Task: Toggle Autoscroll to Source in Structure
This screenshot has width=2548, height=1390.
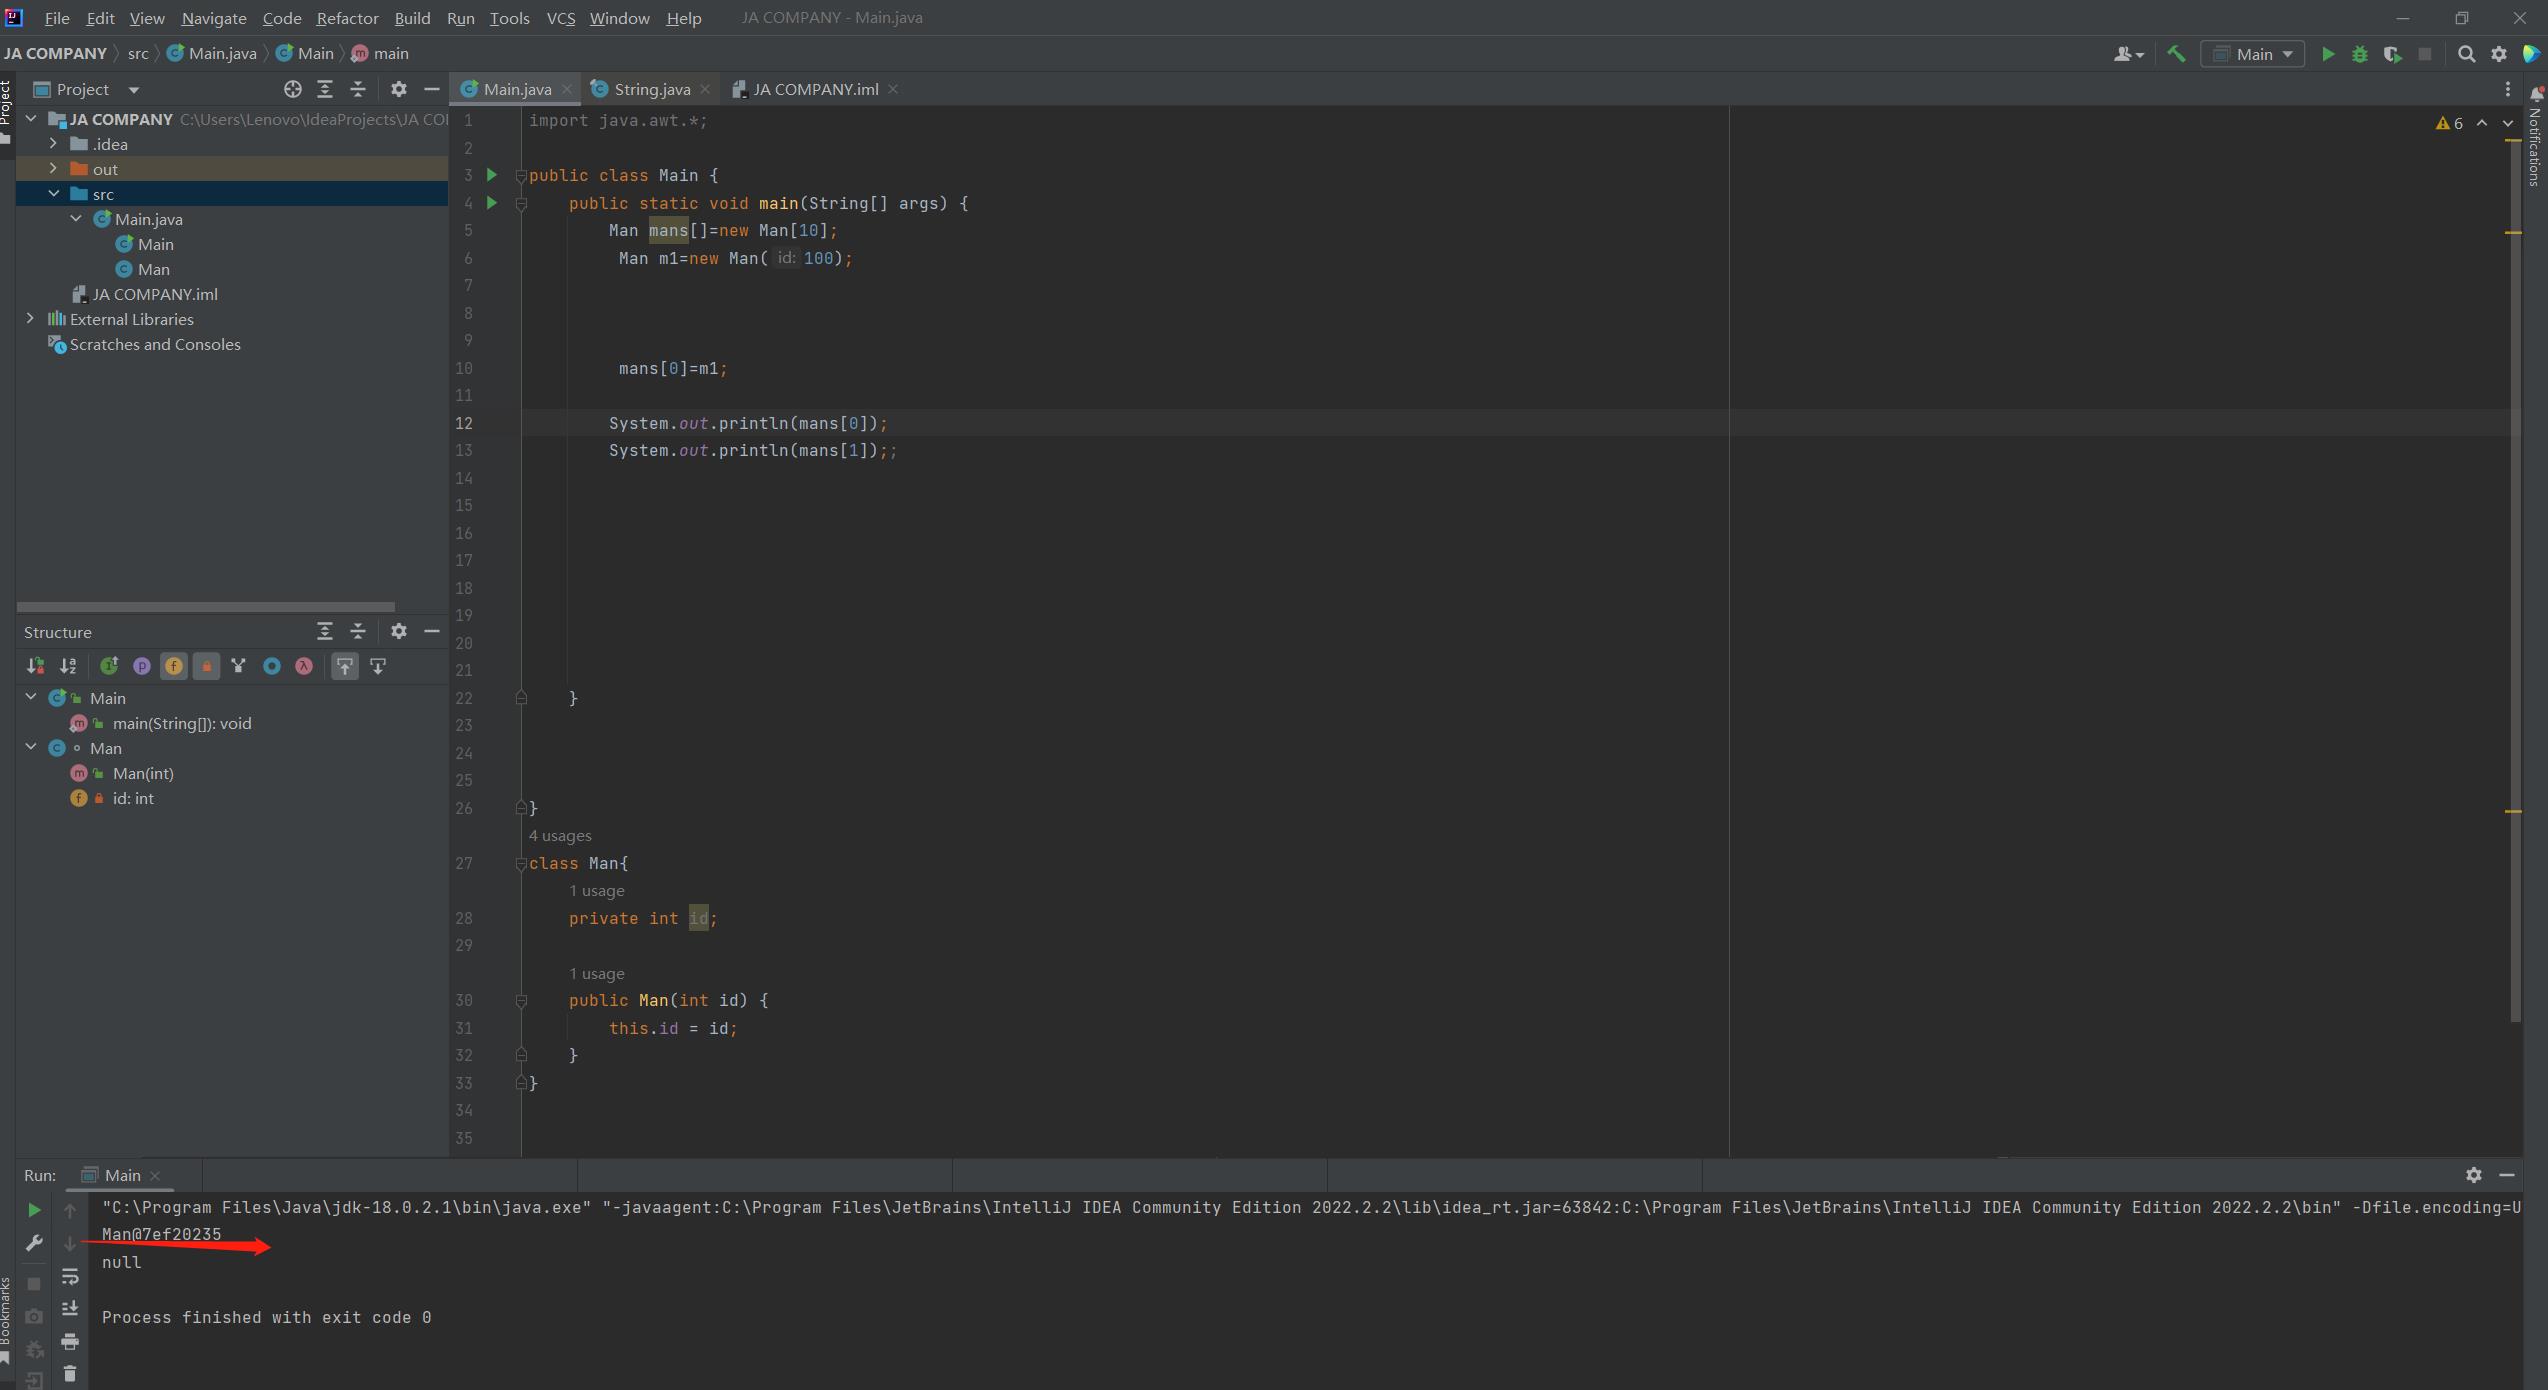Action: pos(345,666)
